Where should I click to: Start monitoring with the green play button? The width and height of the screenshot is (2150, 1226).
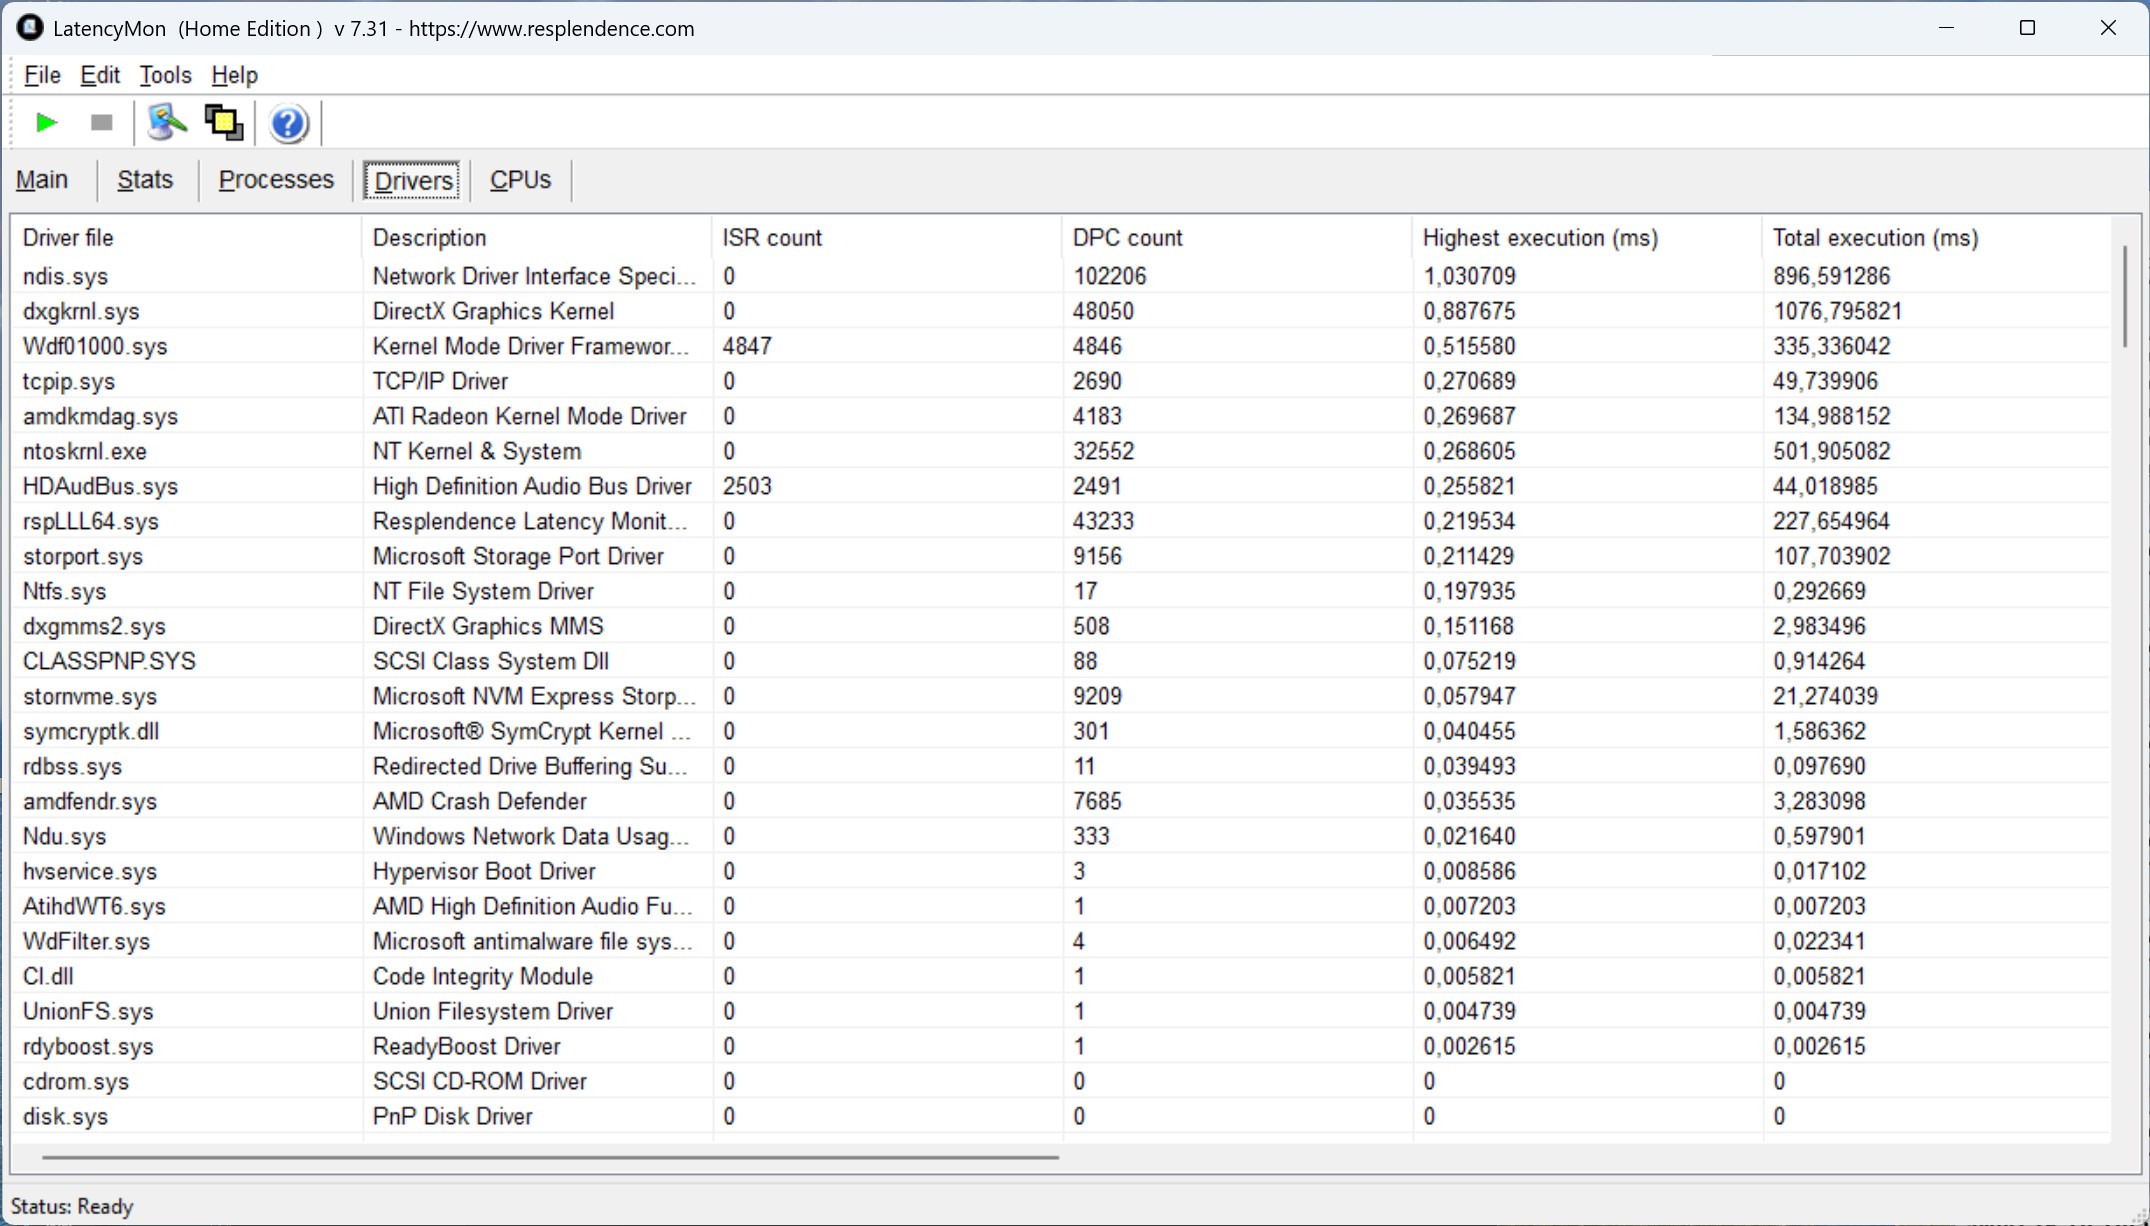click(x=45, y=123)
